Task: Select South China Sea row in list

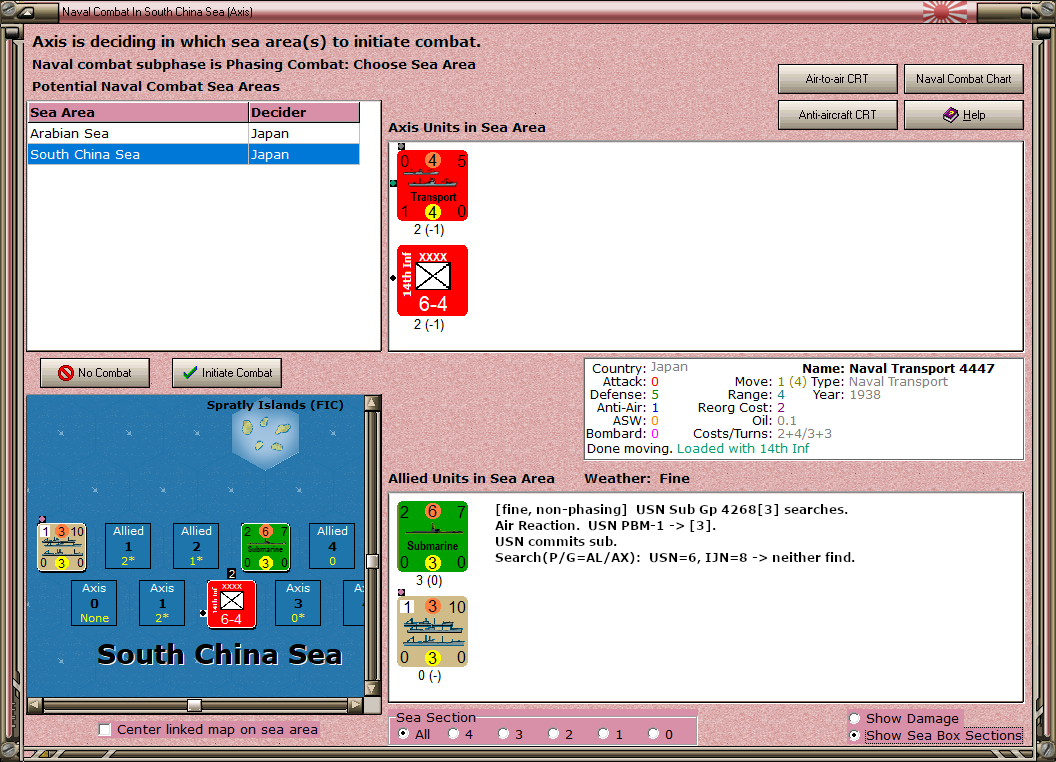Action: pos(193,154)
